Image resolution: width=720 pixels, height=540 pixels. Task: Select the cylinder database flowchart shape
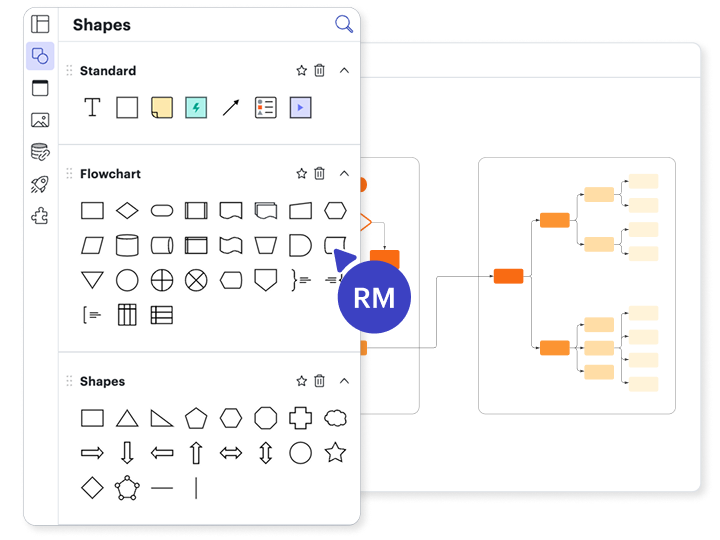pos(127,245)
